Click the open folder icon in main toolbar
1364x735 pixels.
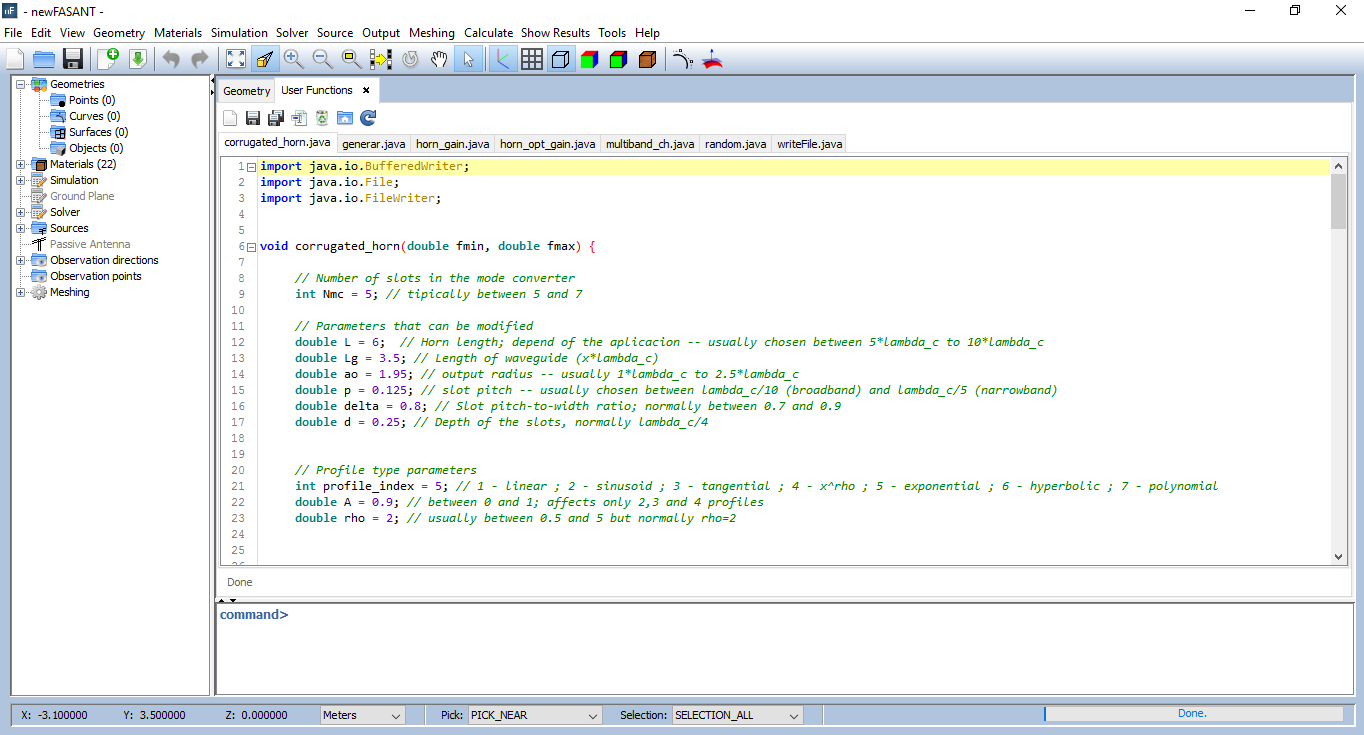[x=44, y=59]
